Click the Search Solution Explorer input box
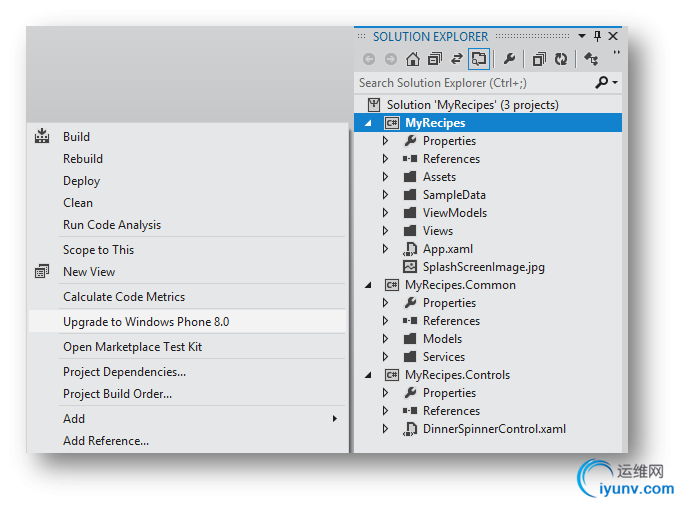 [475, 82]
